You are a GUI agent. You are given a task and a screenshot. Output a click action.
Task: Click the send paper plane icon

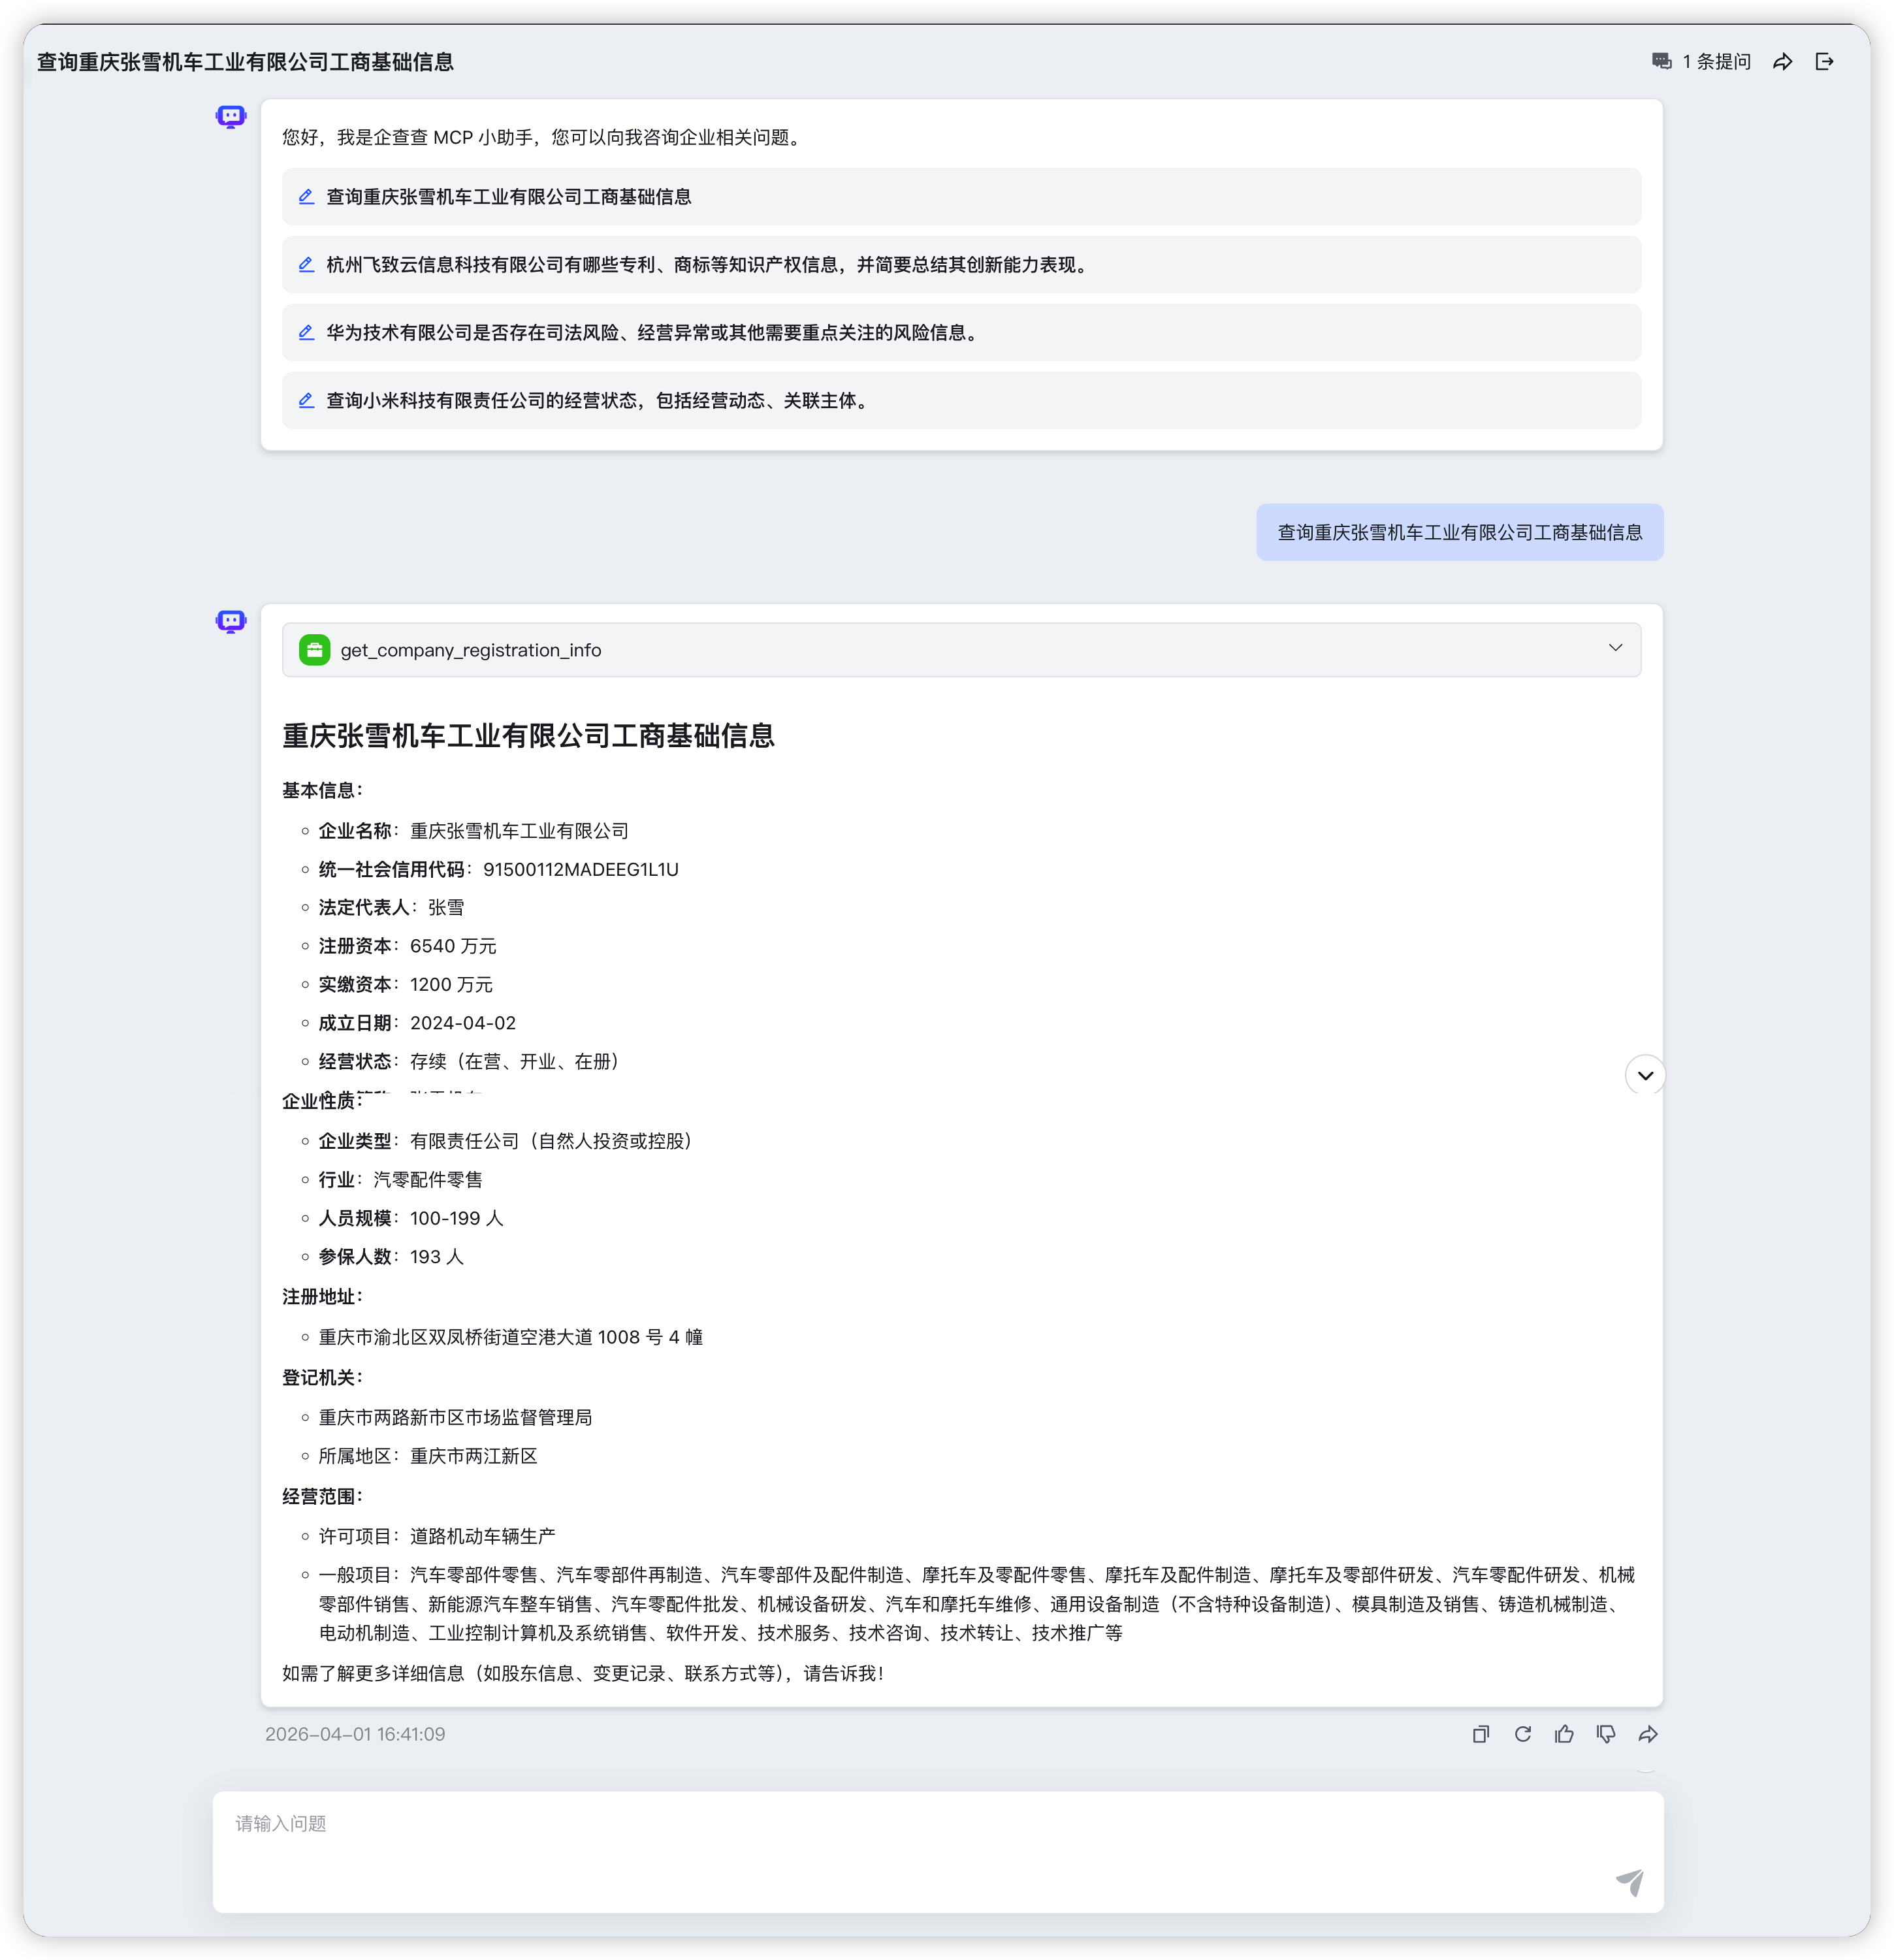1630,1882
